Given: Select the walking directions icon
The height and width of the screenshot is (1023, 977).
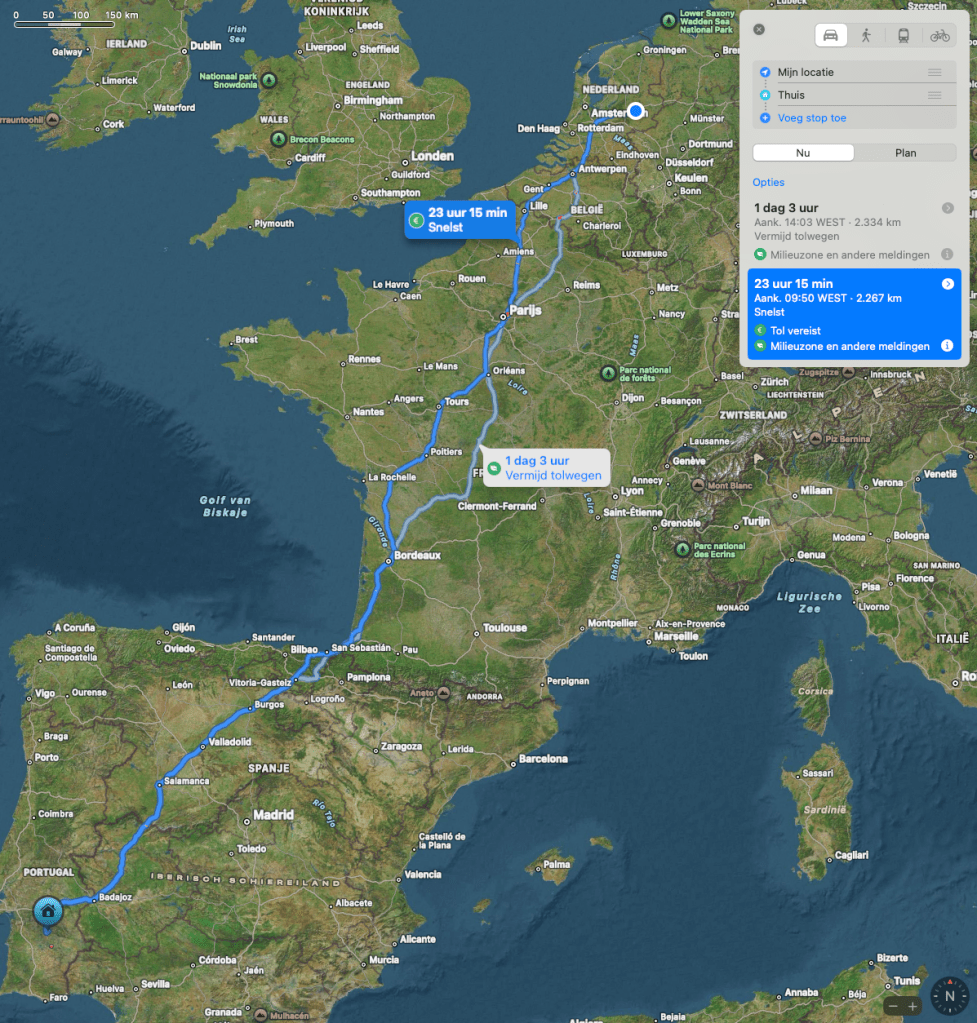Looking at the screenshot, I should 866,35.
